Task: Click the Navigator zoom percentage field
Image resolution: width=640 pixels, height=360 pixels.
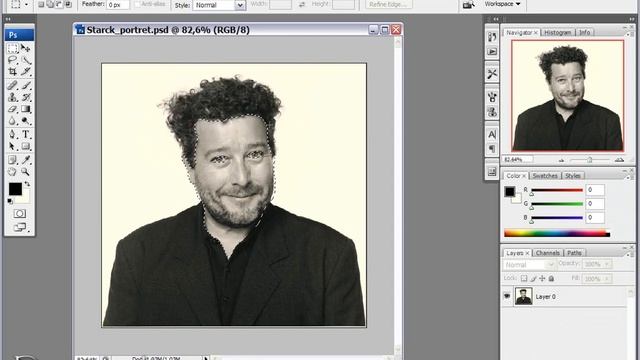Action: click(518, 159)
